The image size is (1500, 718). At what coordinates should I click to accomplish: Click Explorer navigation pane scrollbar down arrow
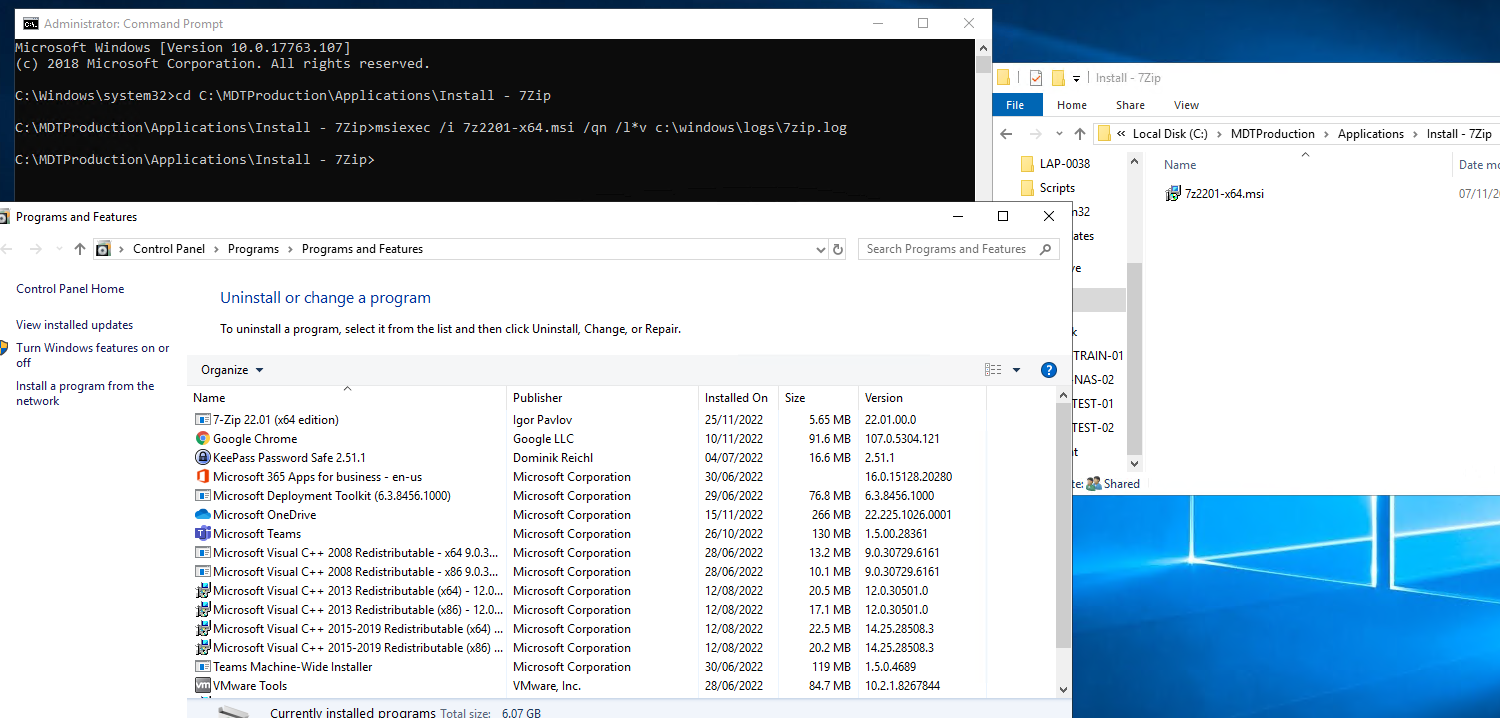click(1133, 464)
